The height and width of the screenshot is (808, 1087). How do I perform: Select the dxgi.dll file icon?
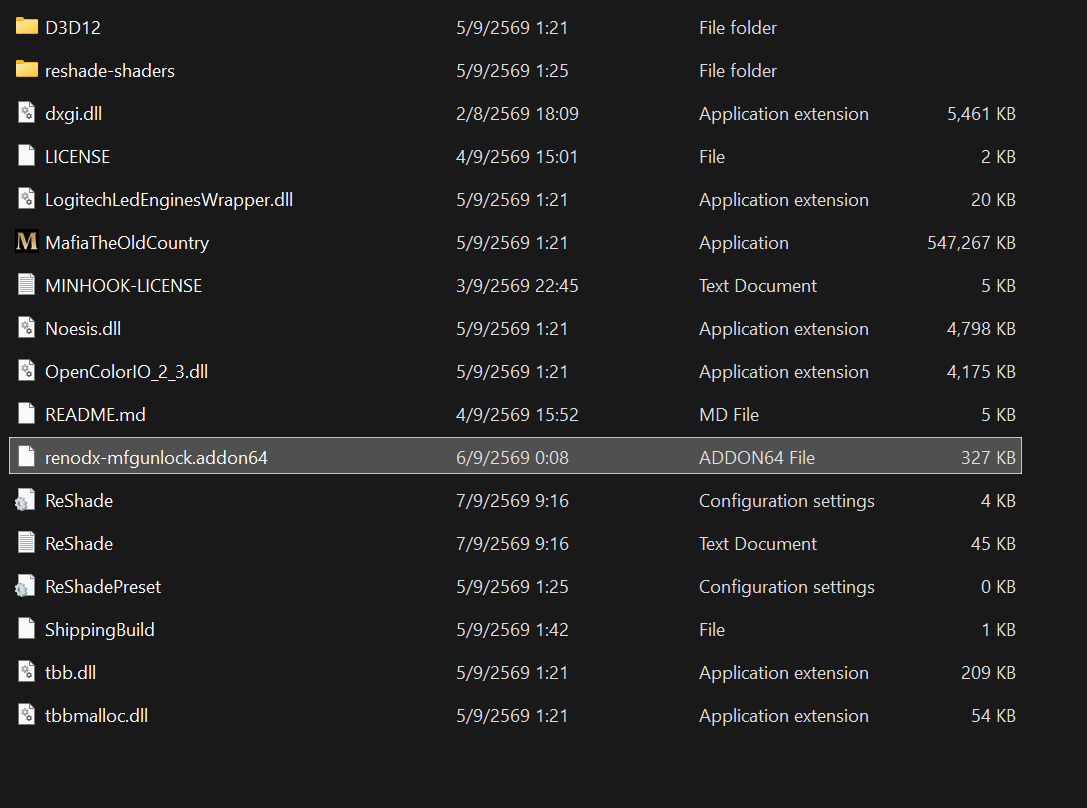pos(26,113)
